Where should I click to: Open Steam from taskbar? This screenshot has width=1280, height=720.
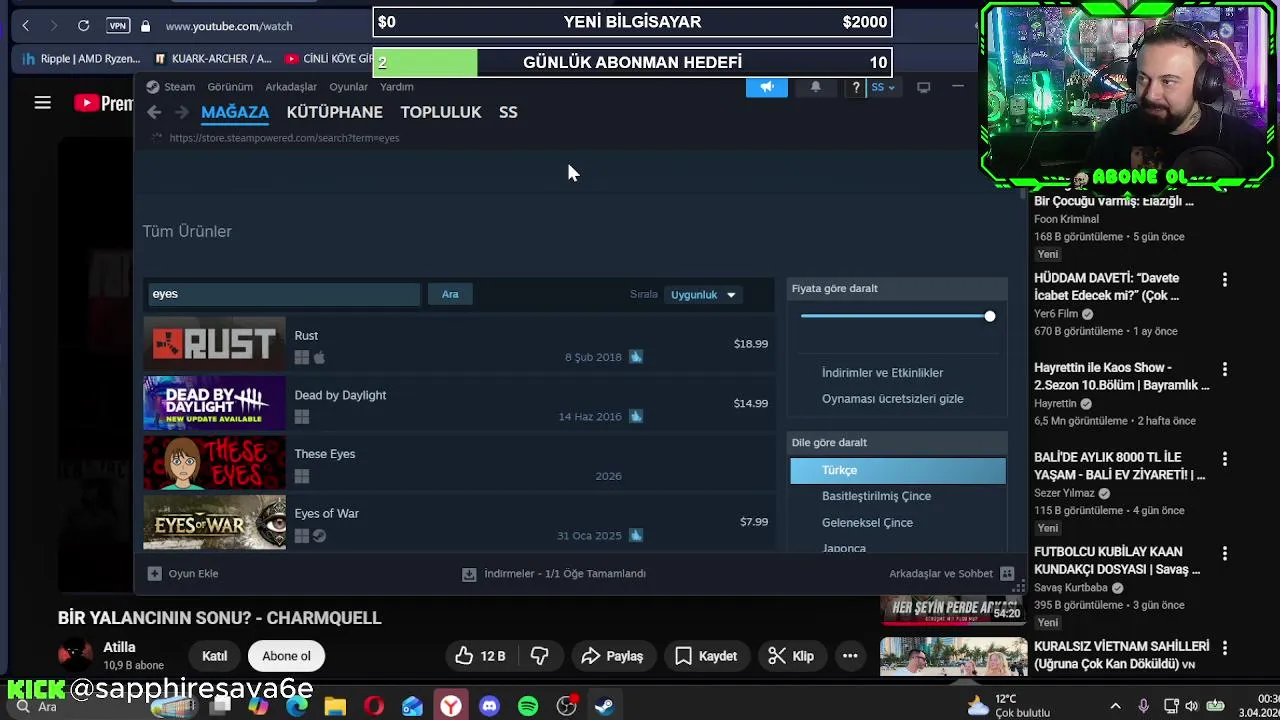click(604, 707)
